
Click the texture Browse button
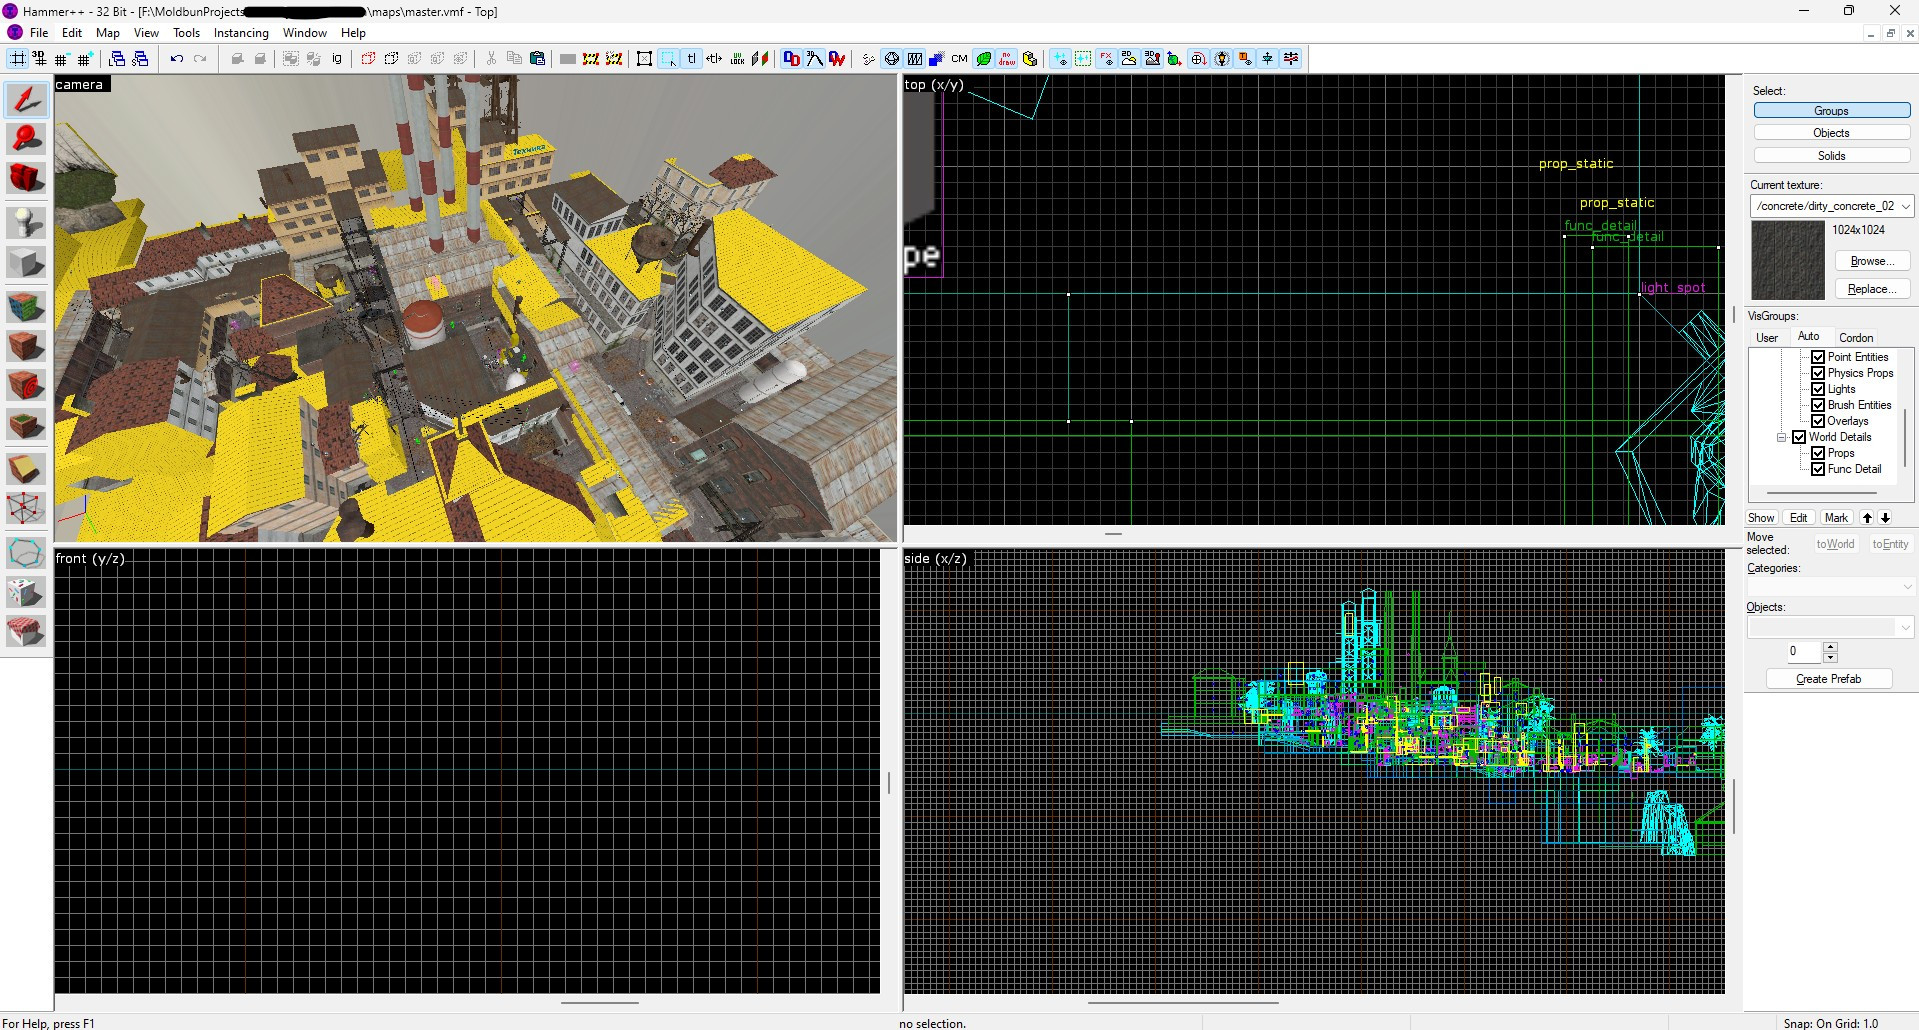(x=1871, y=261)
